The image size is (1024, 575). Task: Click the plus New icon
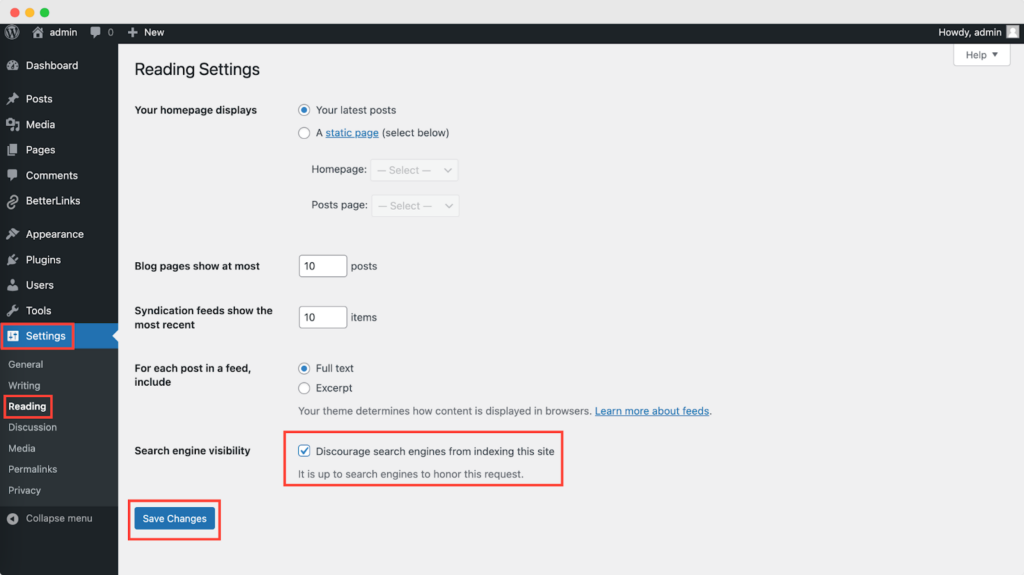(x=133, y=32)
